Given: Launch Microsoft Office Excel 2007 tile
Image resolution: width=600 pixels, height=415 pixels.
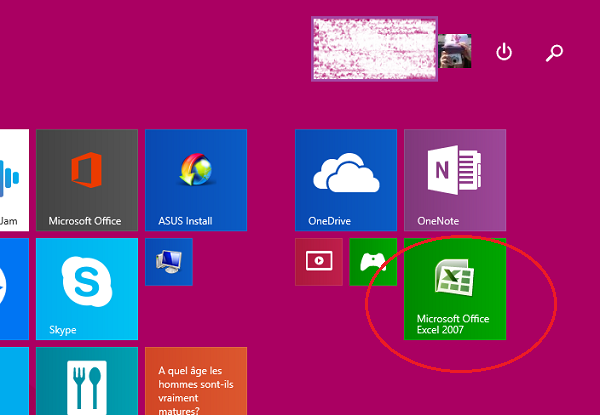Looking at the screenshot, I should (x=455, y=289).
